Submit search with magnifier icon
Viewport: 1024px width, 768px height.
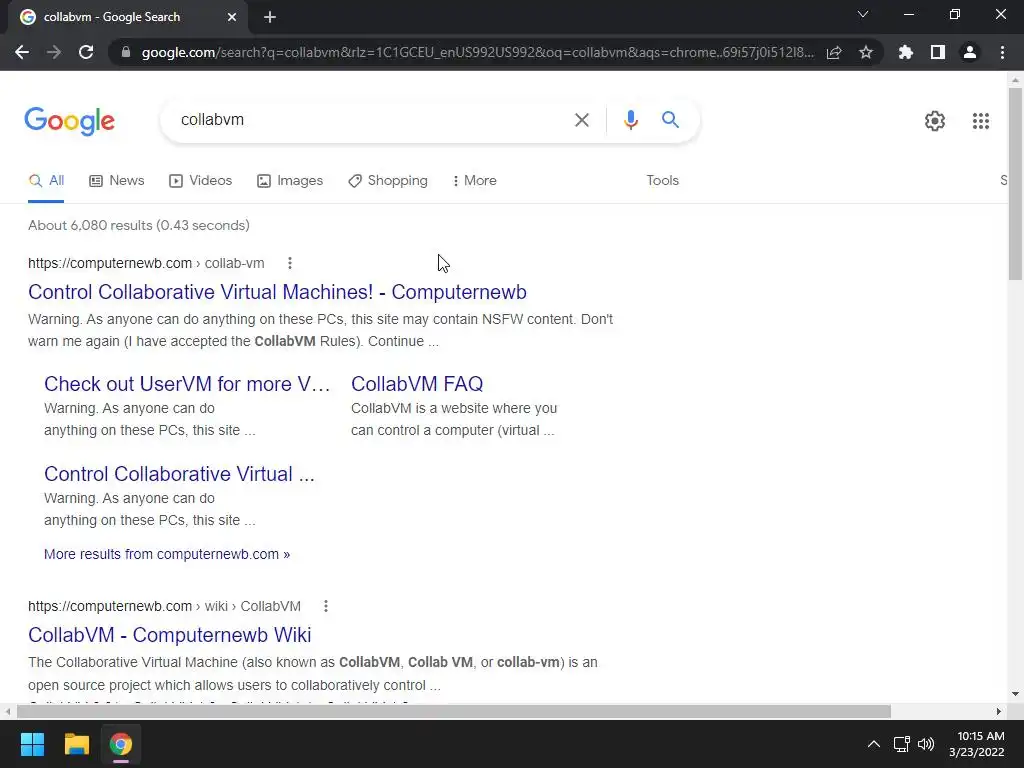pos(670,120)
